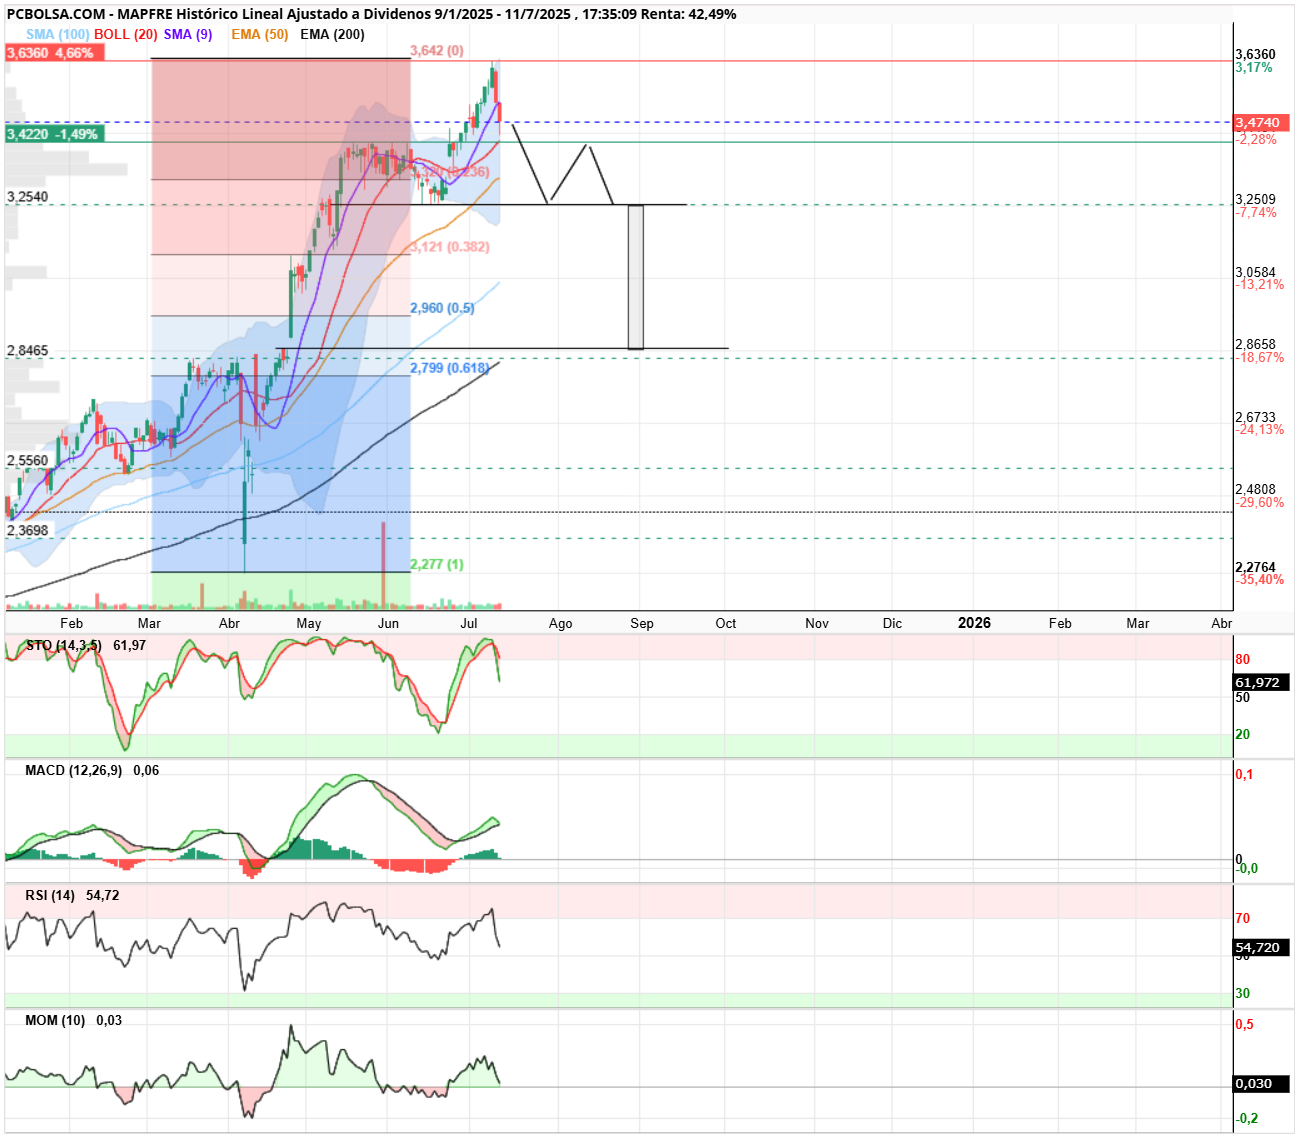Click the red 3,6360 4,66% price tag
The height and width of the screenshot is (1138, 1299).
pos(54,52)
